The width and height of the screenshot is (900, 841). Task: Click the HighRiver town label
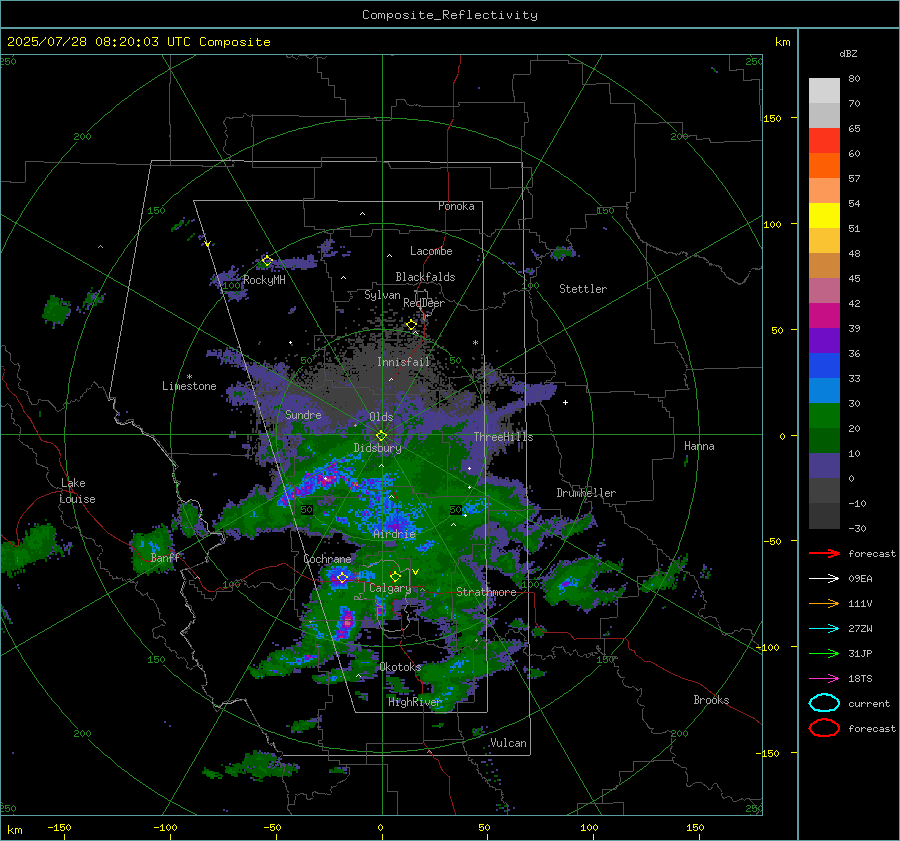(x=414, y=702)
